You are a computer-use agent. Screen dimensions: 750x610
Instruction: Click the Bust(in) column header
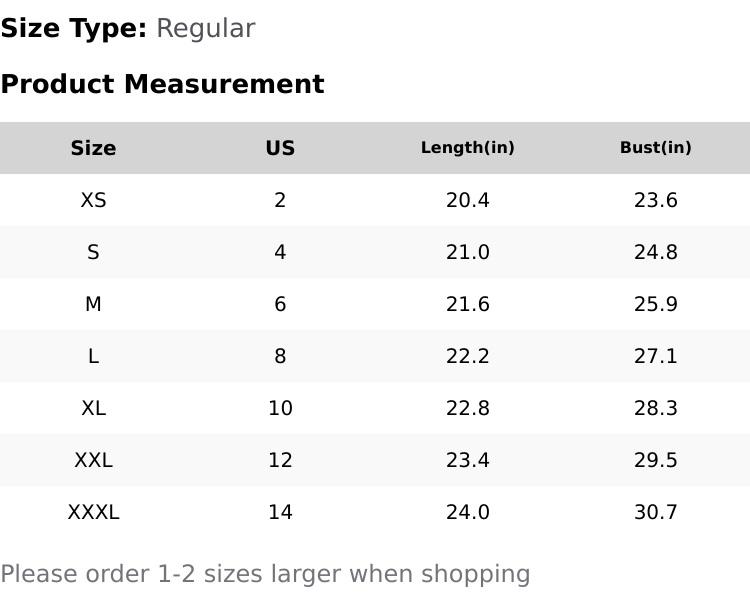click(655, 148)
